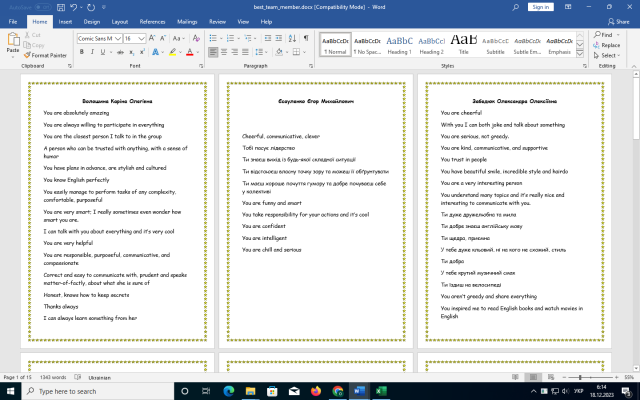This screenshot has width=640, height=400.
Task: Open the proofing spell-check status icon
Action: [78, 377]
